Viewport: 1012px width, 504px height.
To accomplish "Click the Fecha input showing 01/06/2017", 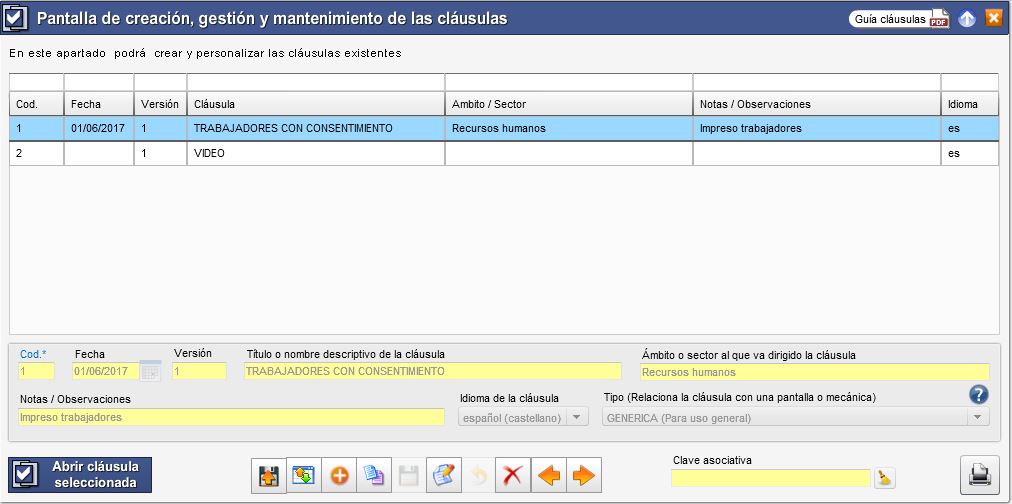I will pyautogui.click(x=106, y=371).
